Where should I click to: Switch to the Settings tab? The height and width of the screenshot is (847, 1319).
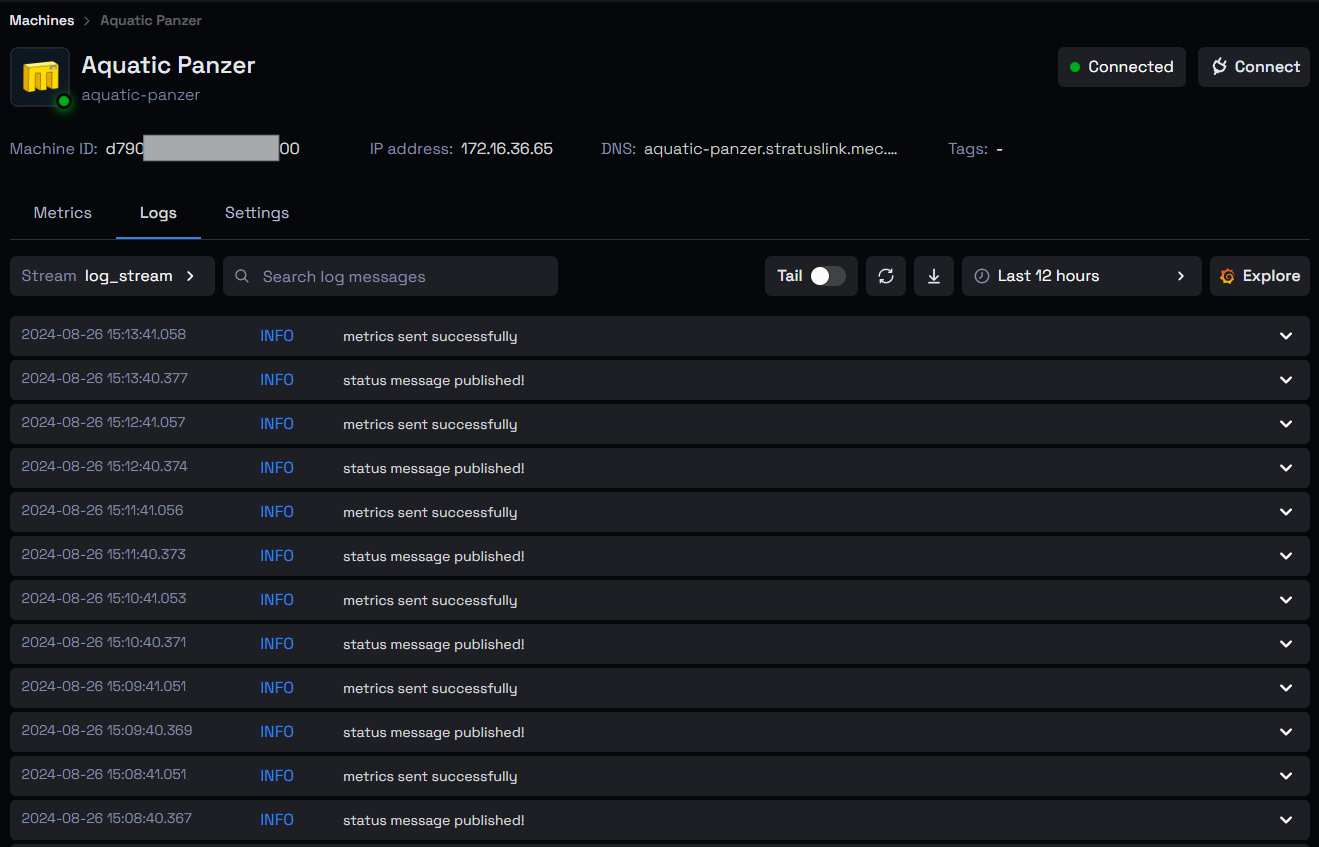[257, 213]
